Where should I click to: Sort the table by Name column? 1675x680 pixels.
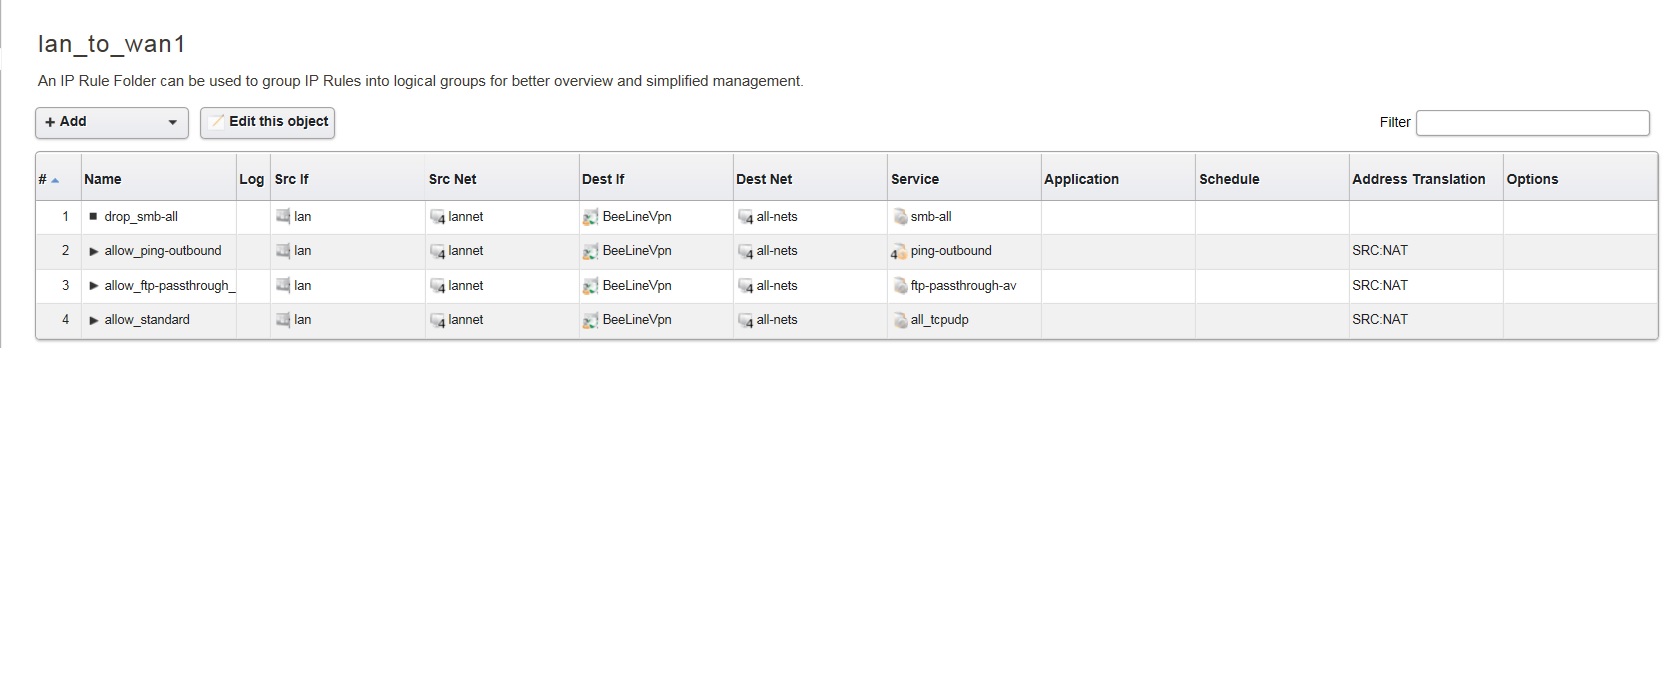[103, 179]
